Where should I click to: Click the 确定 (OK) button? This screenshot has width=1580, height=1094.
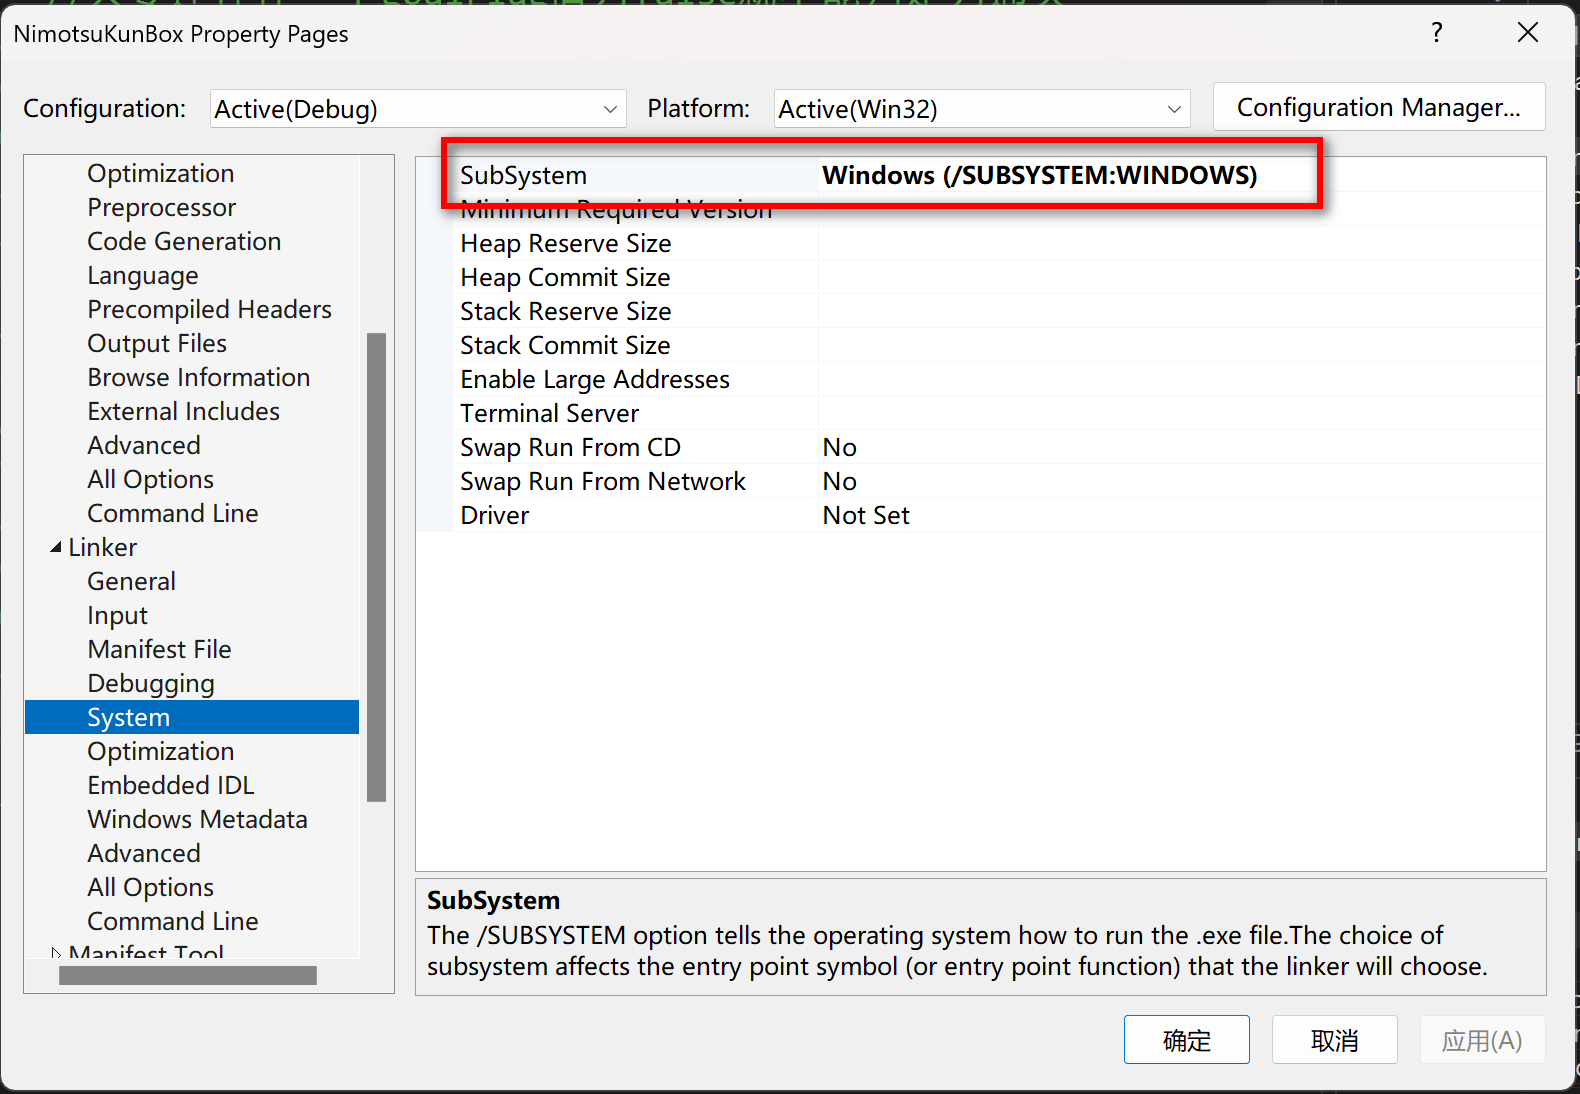point(1186,1040)
